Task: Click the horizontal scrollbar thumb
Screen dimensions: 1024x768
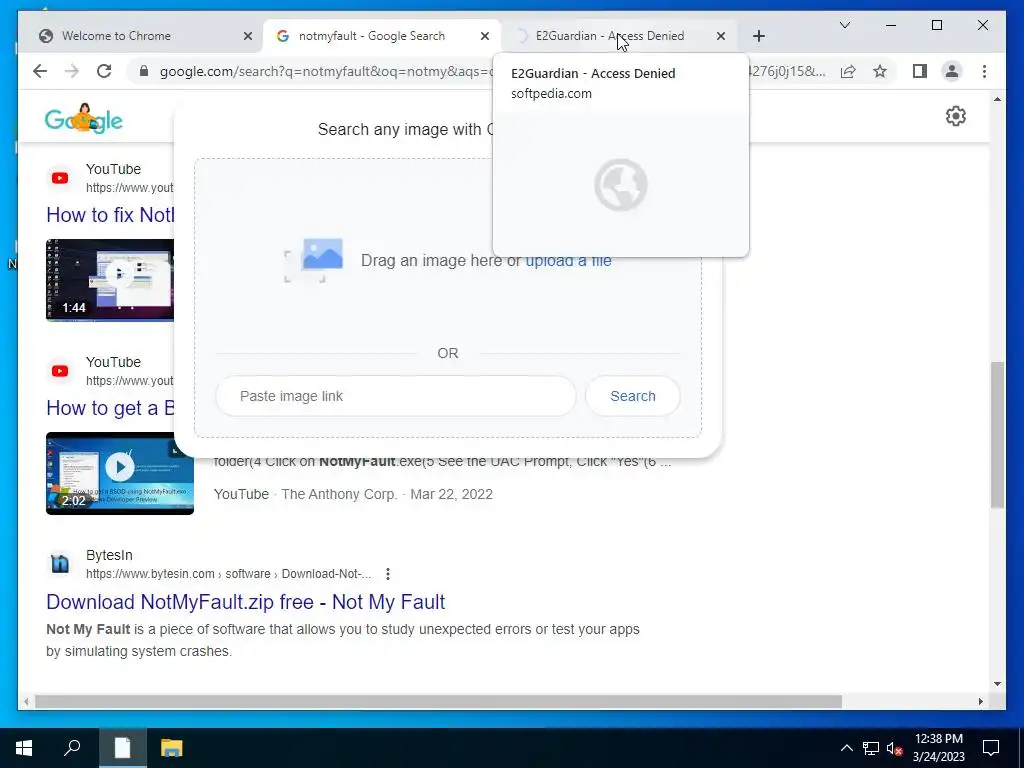Action: point(438,701)
